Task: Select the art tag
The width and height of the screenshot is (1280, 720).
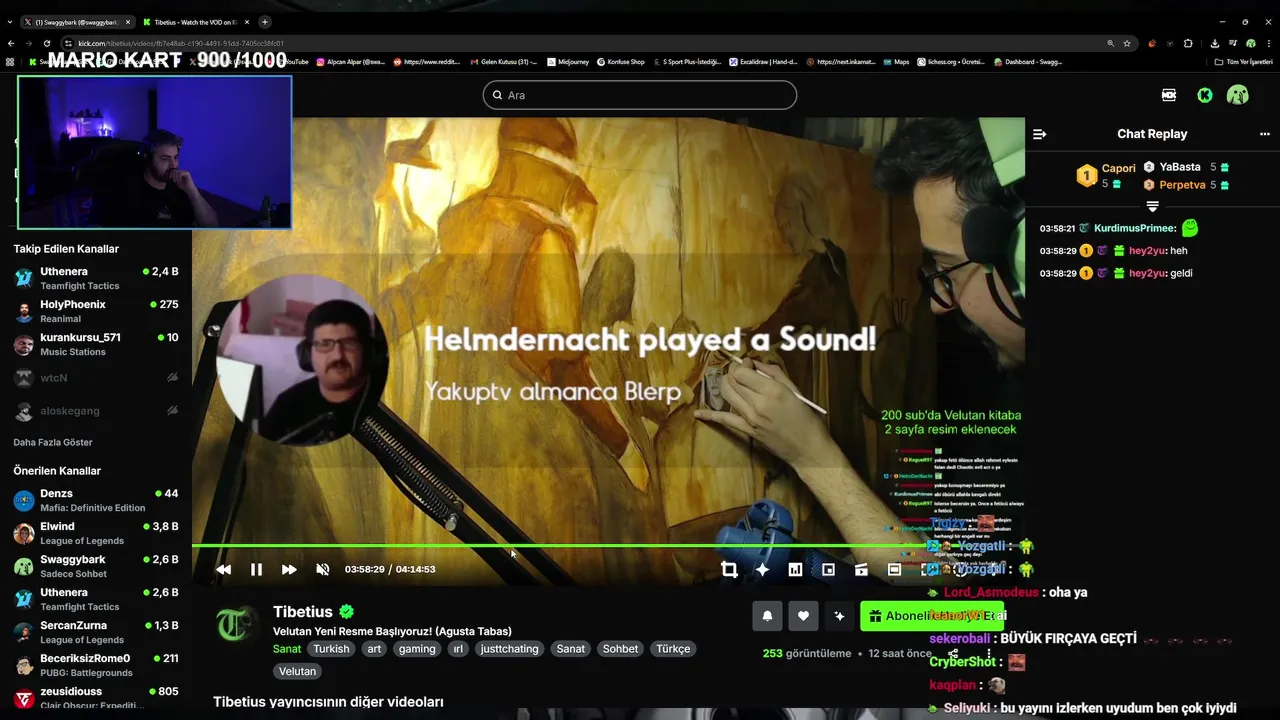Action: pos(374,648)
